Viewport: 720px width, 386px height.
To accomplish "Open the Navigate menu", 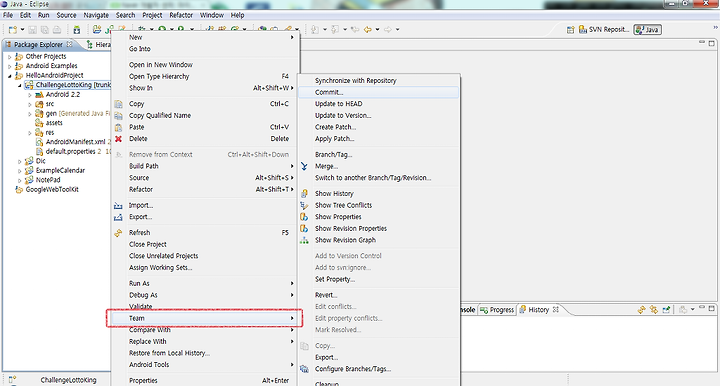I will [x=96, y=15].
